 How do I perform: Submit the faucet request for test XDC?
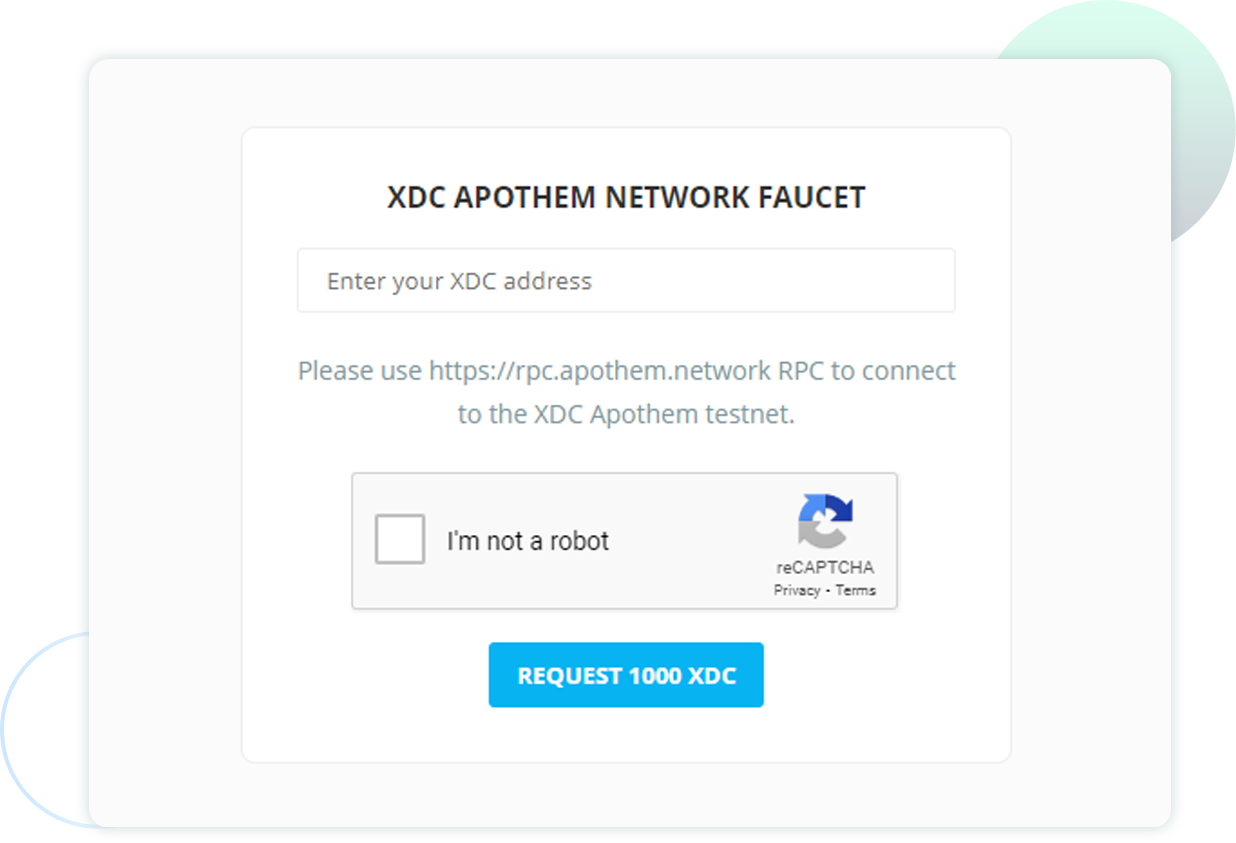pos(626,674)
